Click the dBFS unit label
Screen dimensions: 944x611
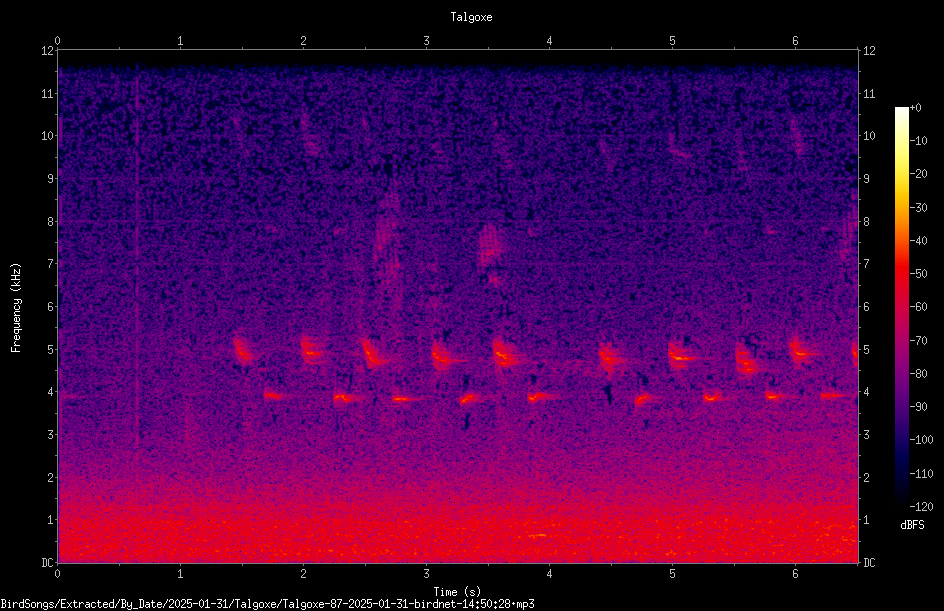tap(912, 526)
